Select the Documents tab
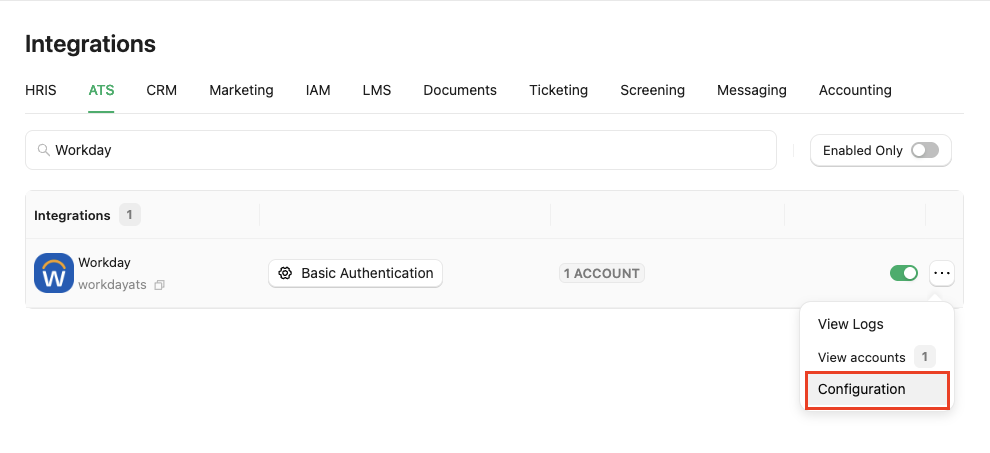The image size is (990, 453). (x=460, y=90)
